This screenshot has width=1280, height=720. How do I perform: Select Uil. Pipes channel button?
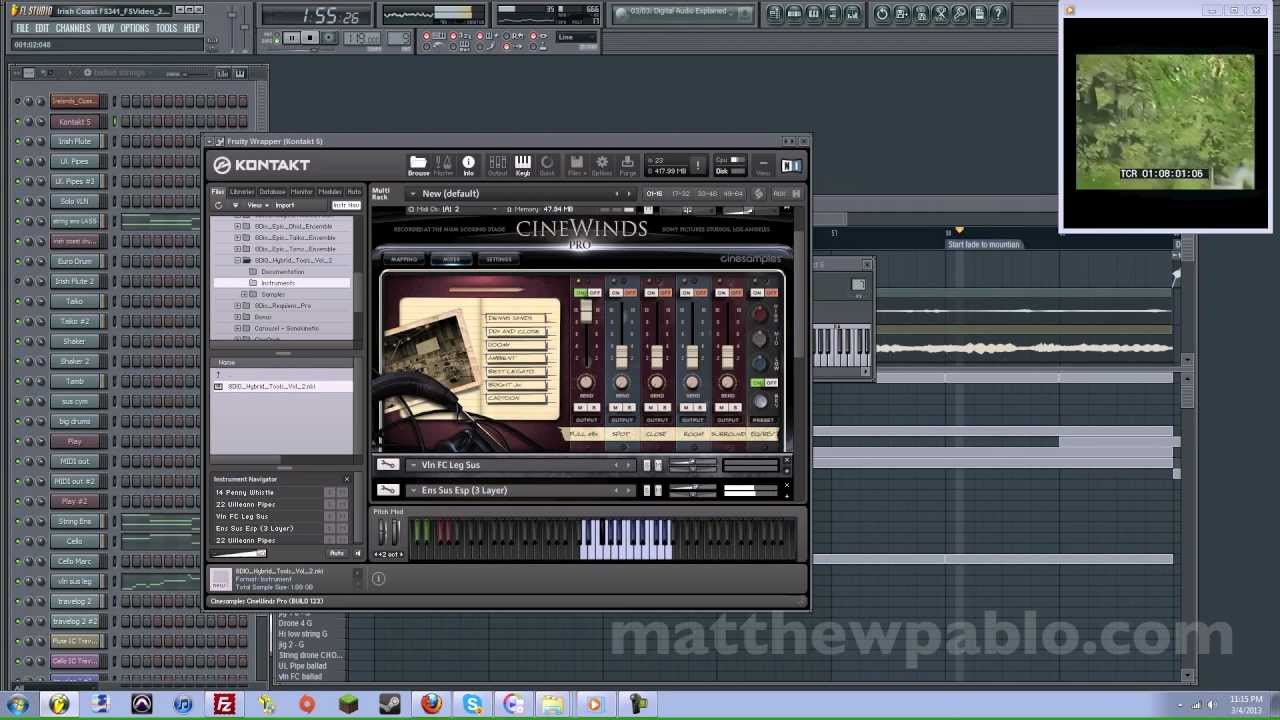(74, 161)
